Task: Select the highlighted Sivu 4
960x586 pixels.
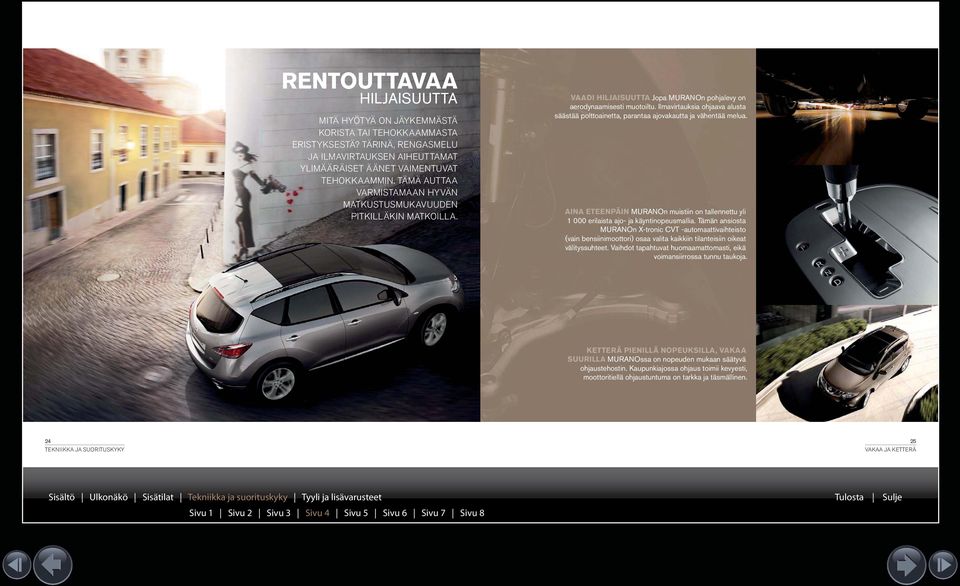Action: point(317,513)
